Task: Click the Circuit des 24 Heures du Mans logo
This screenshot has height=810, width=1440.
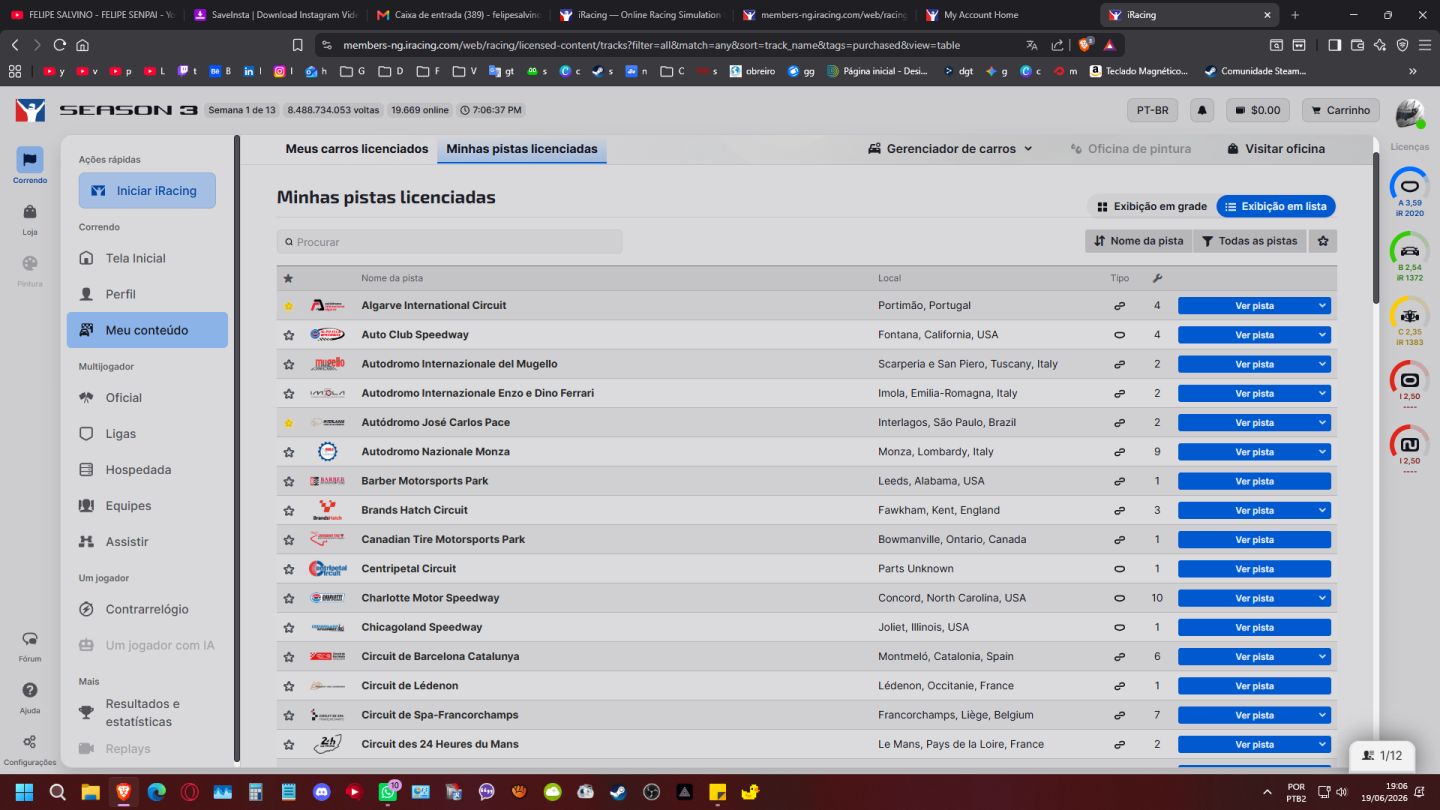Action: click(327, 744)
